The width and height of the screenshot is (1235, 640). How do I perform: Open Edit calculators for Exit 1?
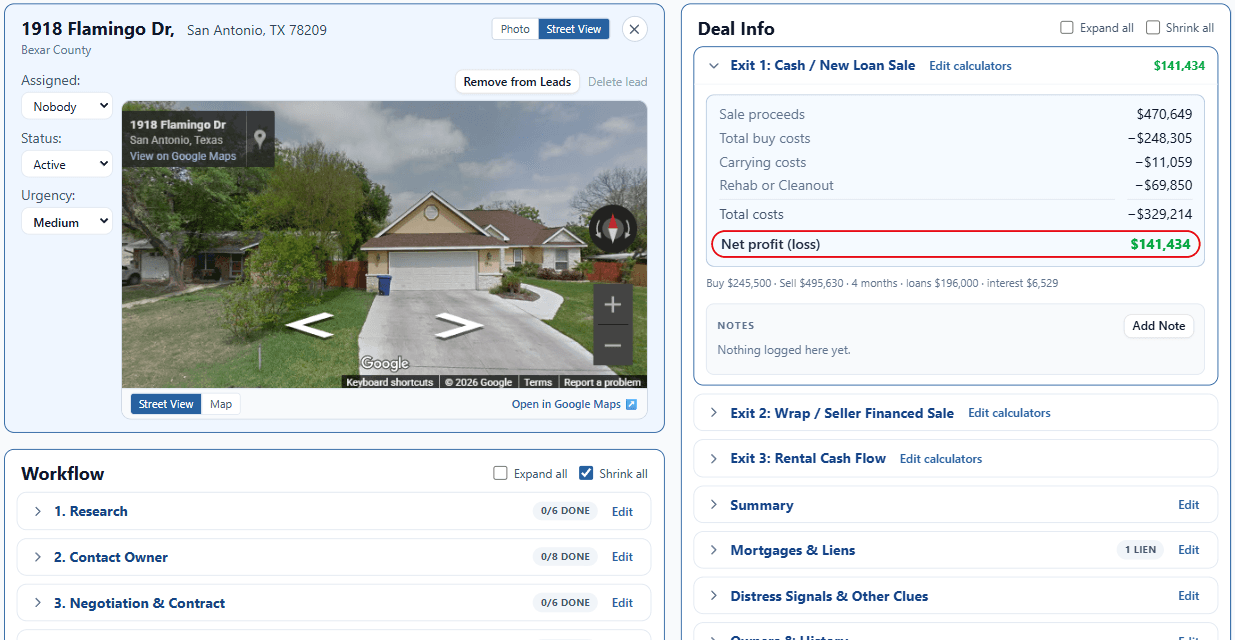970,66
